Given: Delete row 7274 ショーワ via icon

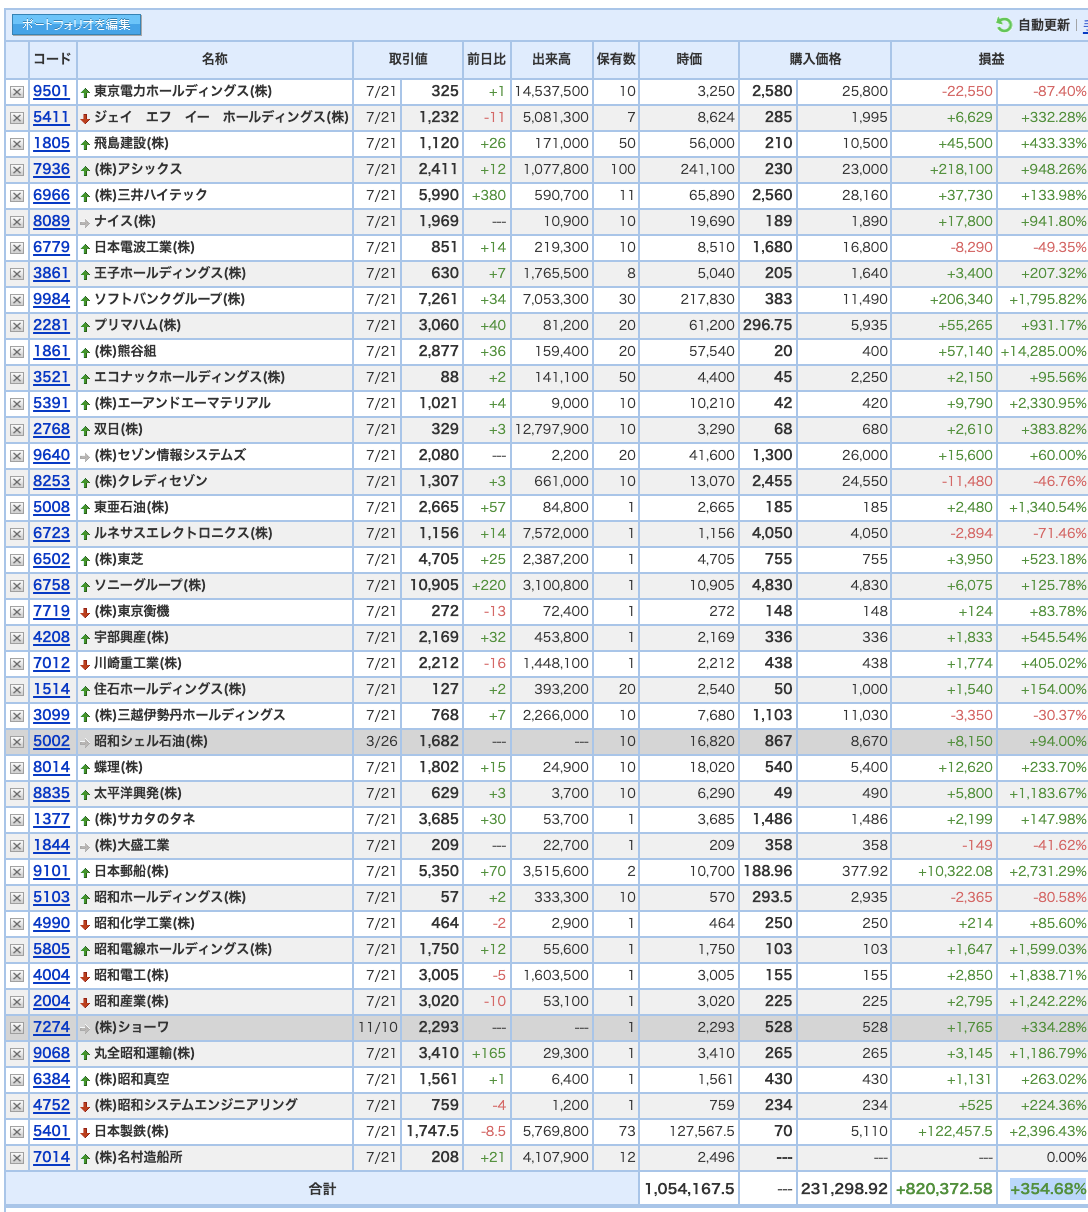Looking at the screenshot, I should click(17, 1028).
